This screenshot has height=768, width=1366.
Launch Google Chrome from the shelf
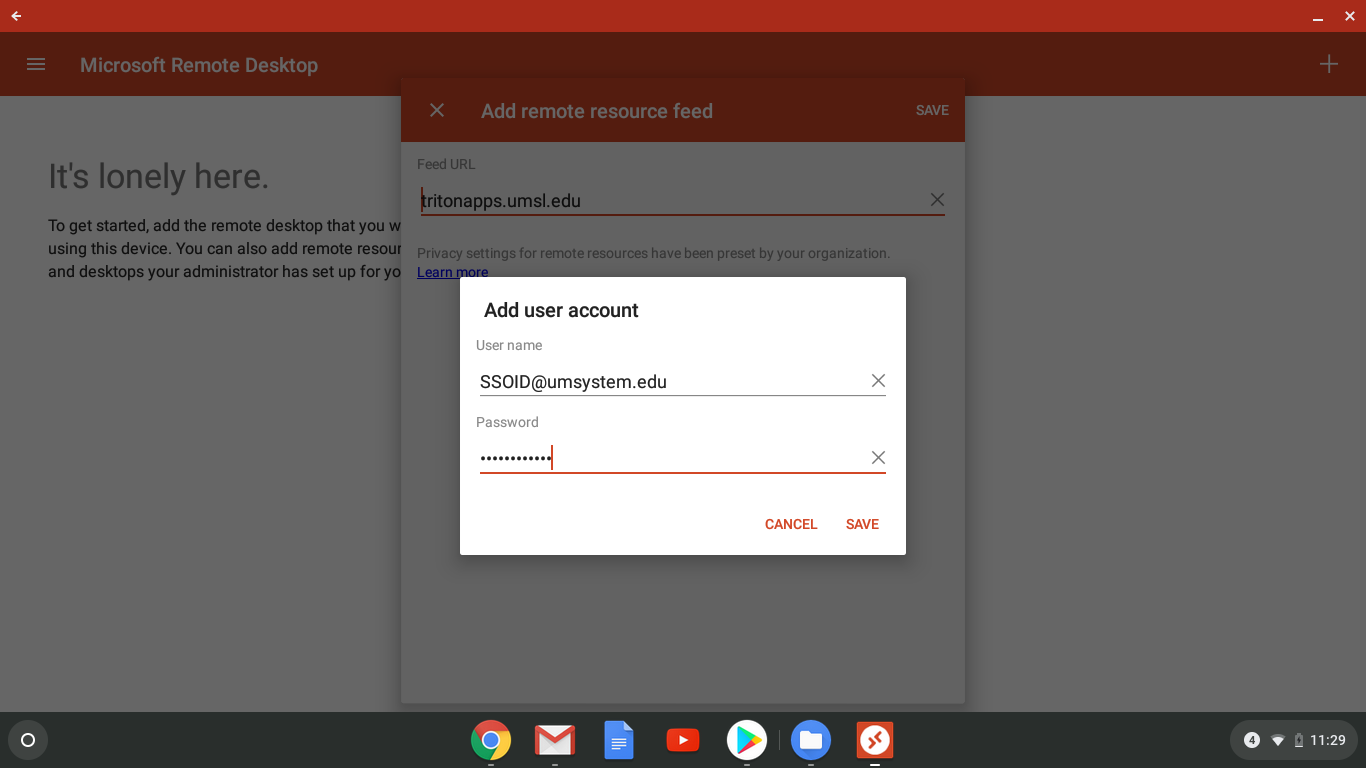click(x=491, y=740)
